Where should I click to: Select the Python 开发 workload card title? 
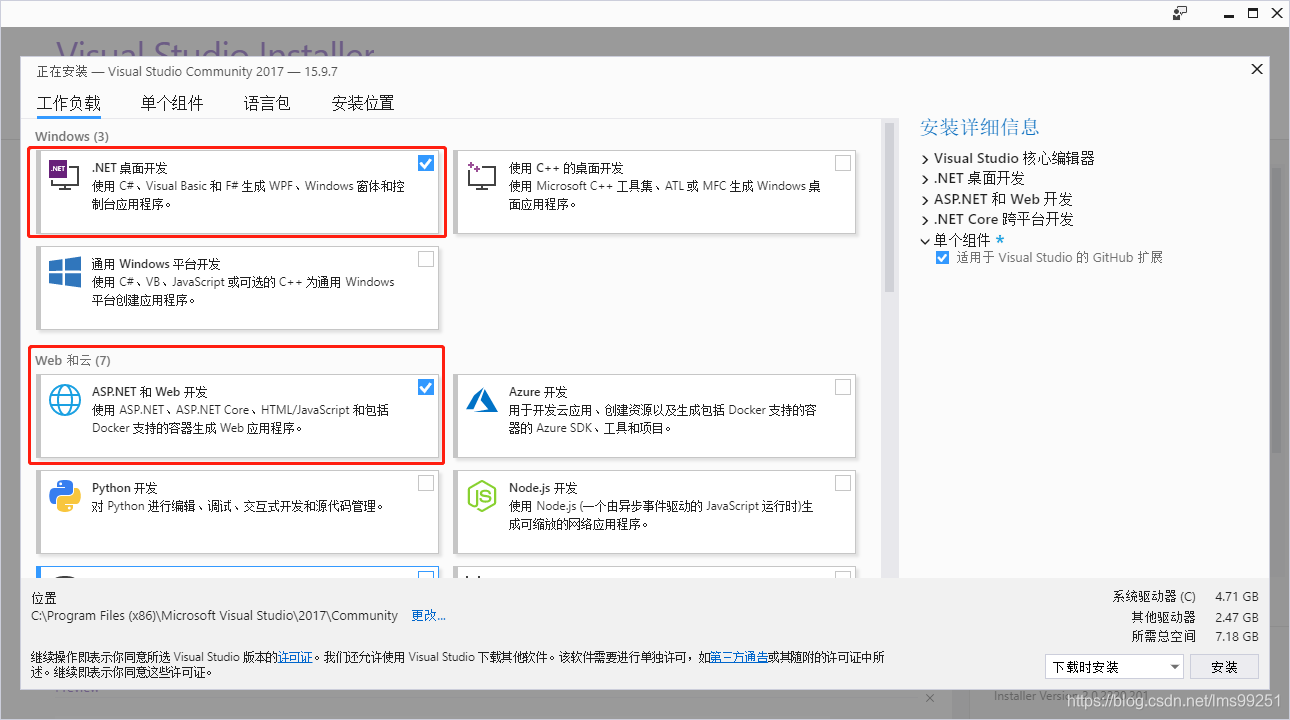tap(125, 488)
